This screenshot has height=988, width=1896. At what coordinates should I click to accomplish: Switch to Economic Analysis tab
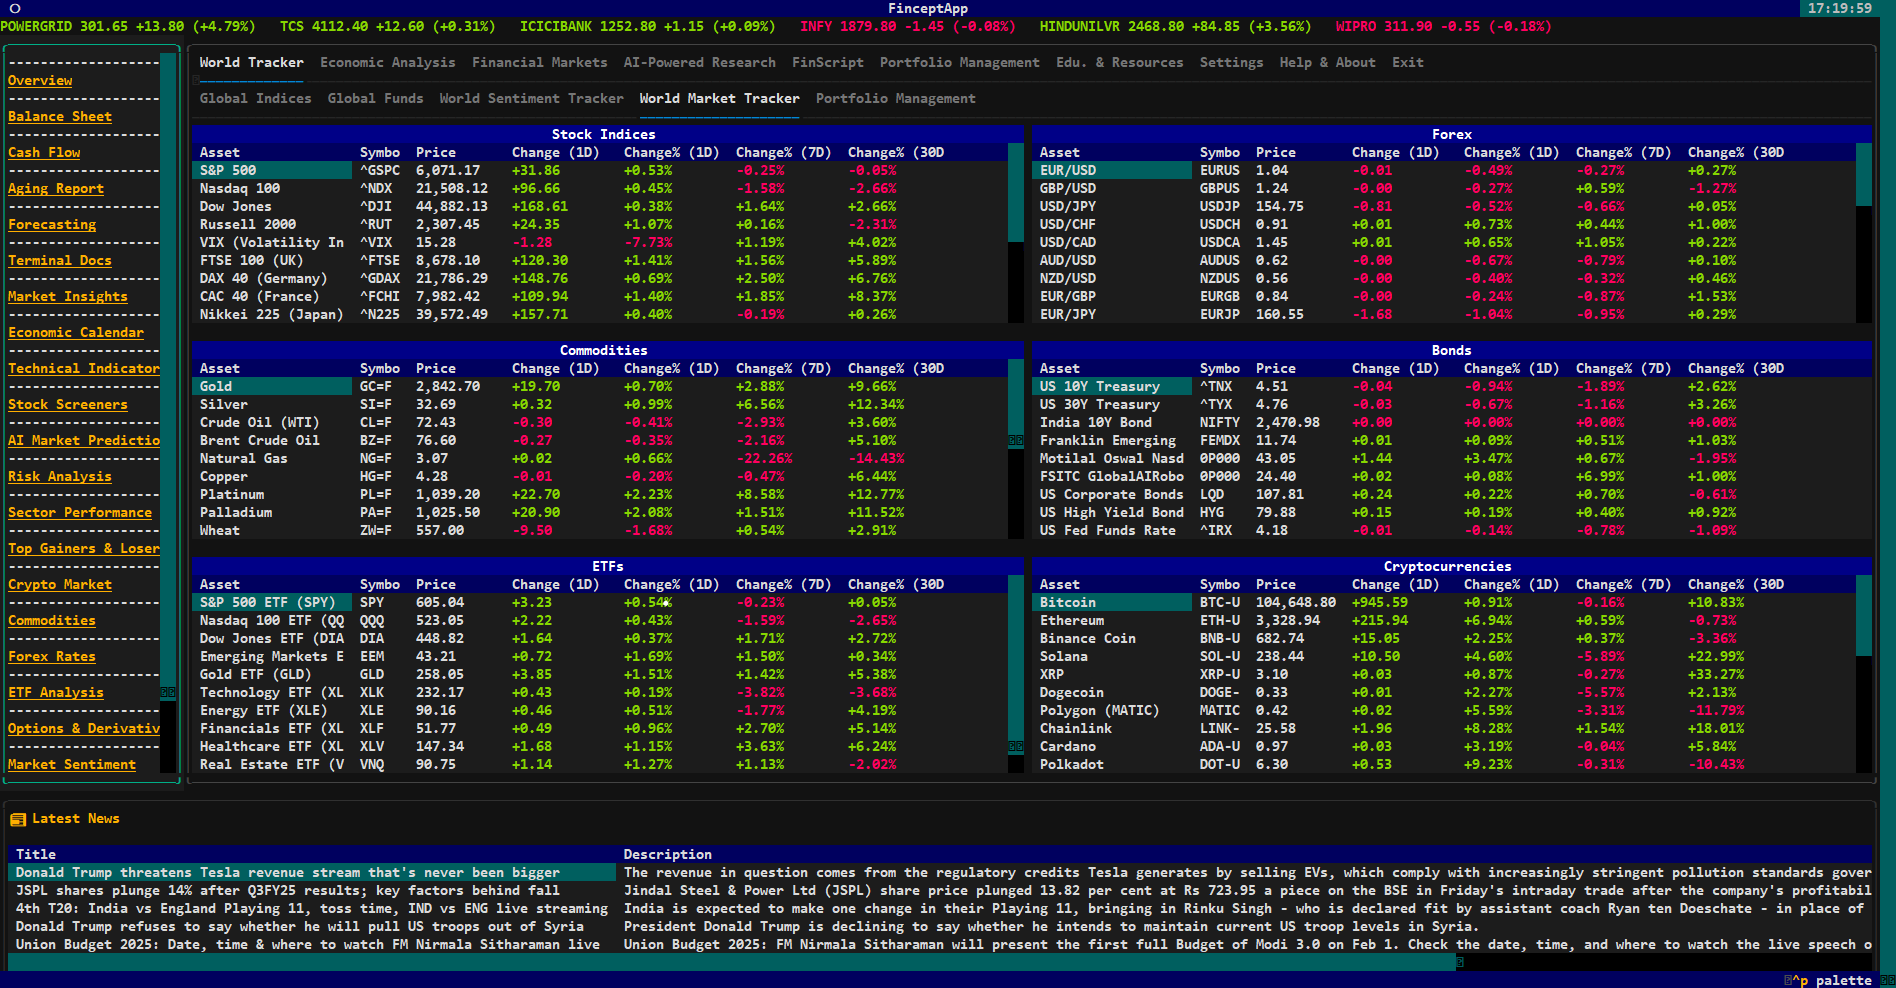388,62
